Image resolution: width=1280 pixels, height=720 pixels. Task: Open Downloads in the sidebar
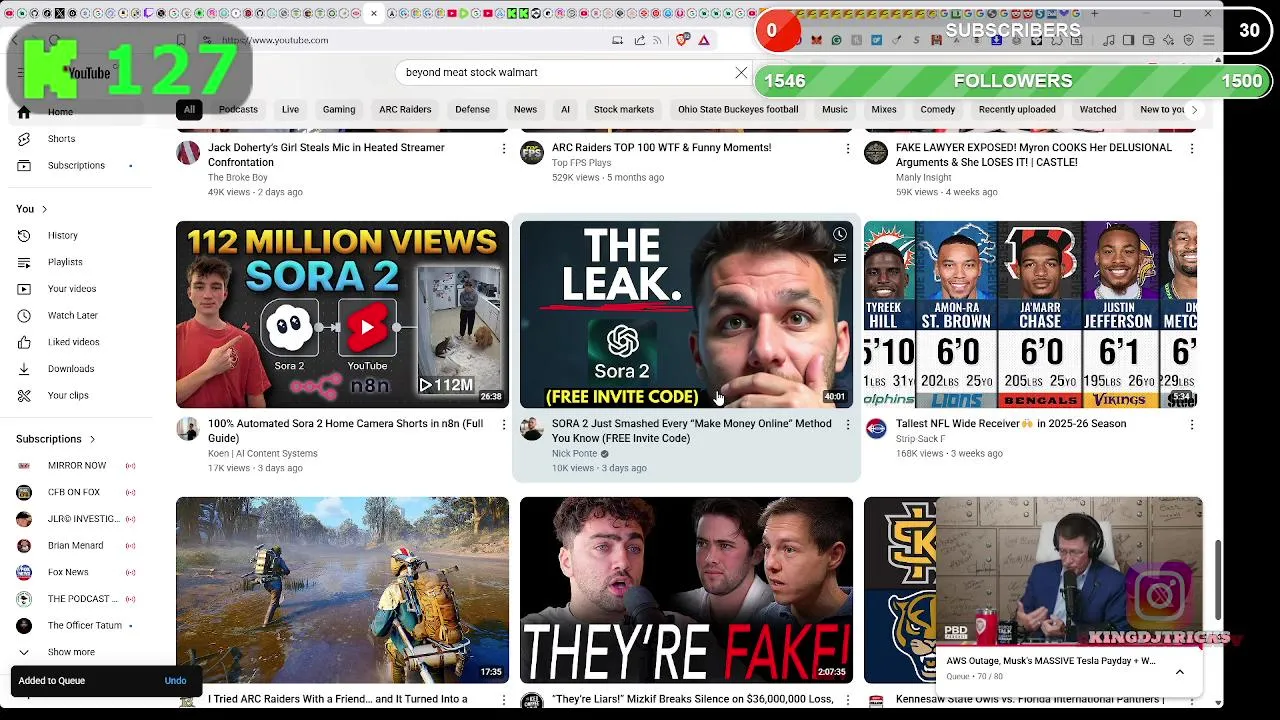[71, 369]
